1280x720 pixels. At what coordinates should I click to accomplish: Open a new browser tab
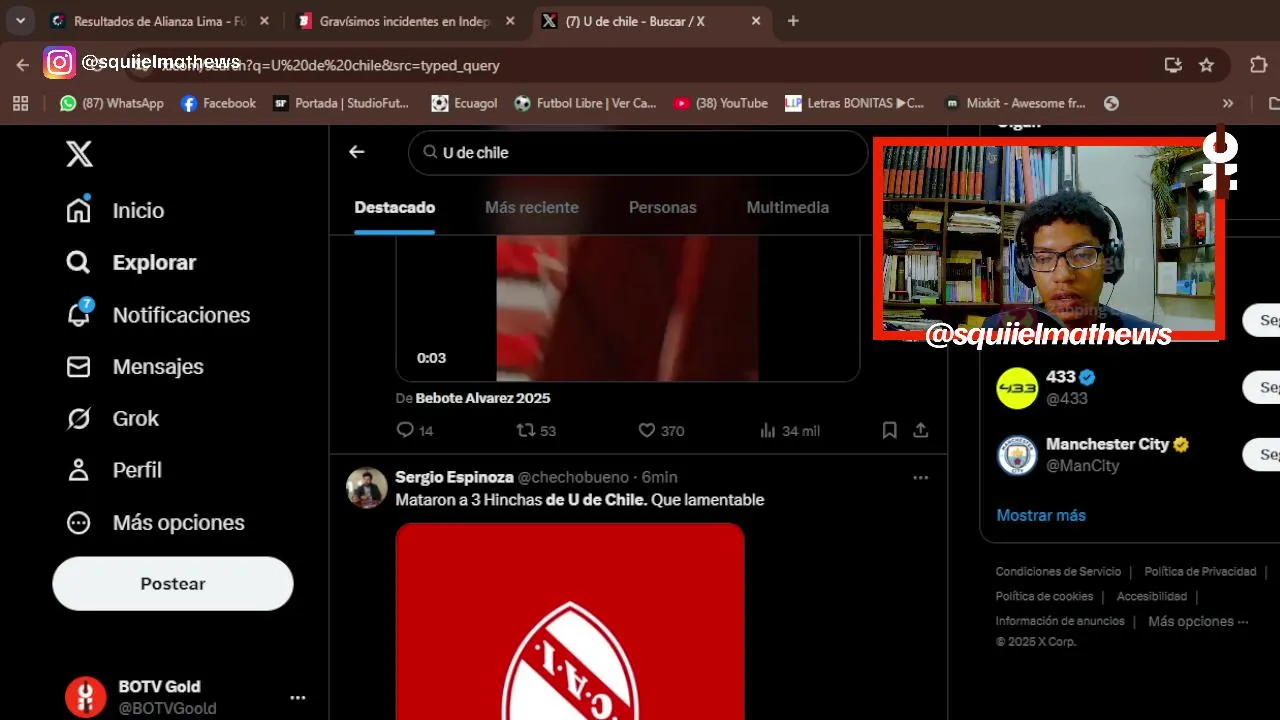(793, 21)
